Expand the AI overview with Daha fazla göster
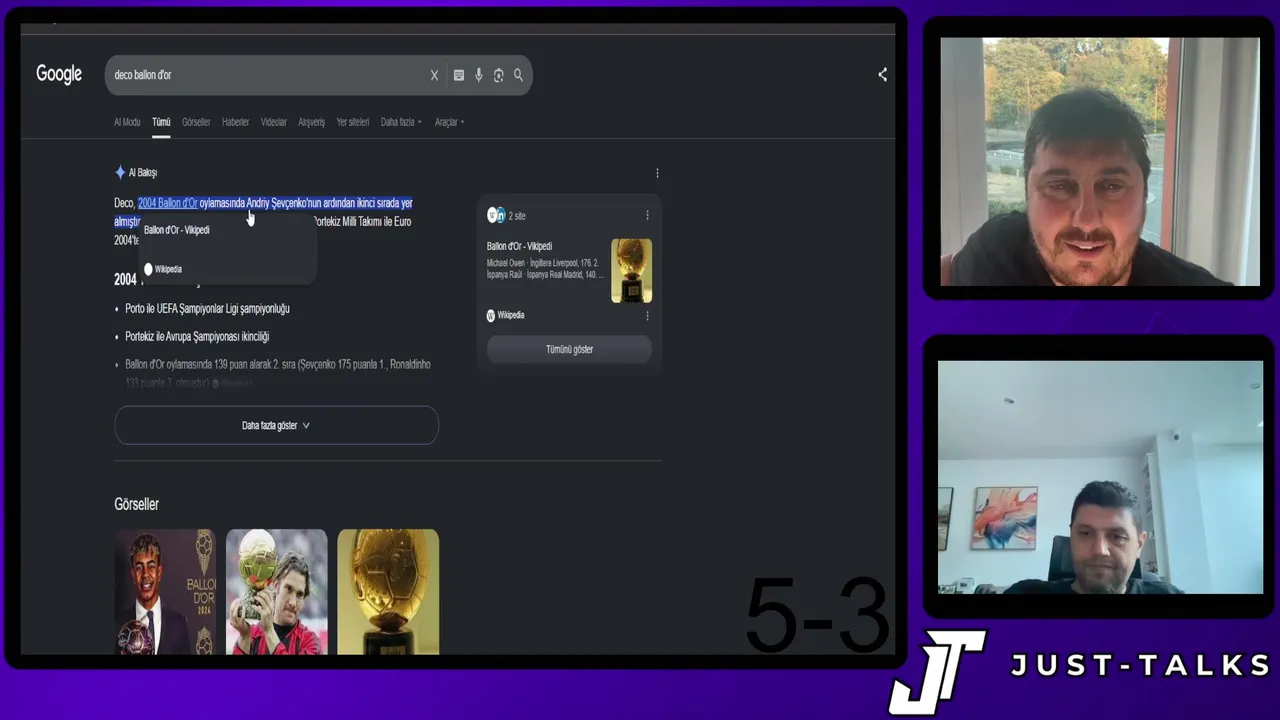Image resolution: width=1280 pixels, height=720 pixels. [x=276, y=425]
